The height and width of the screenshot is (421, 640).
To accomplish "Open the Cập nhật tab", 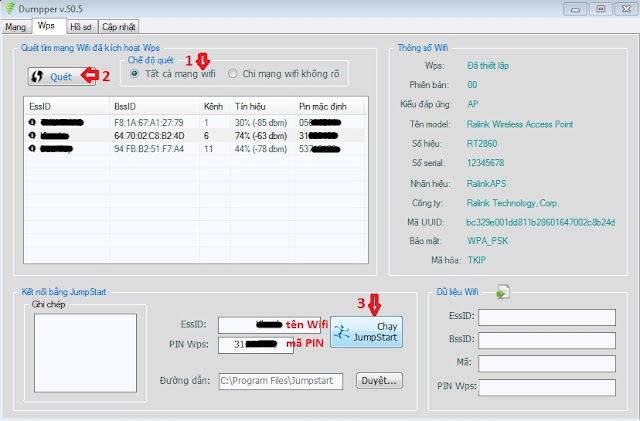I will 119,27.
